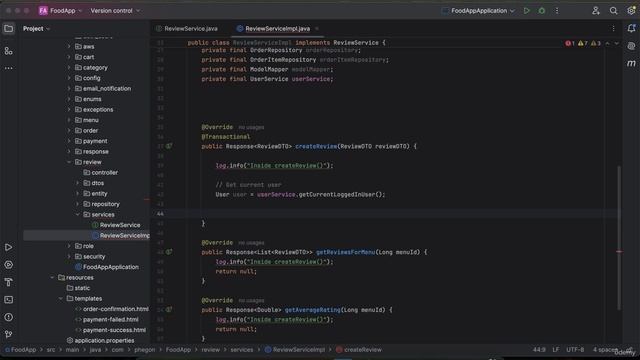Change the UTF-8 file encoding
640x360 pixels.
click(x=575, y=350)
